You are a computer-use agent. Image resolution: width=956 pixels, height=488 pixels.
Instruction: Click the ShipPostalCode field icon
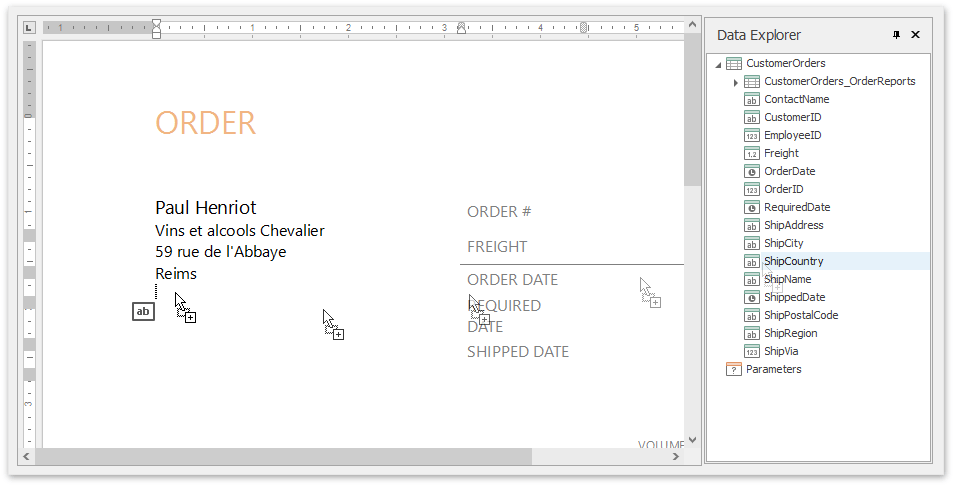pyautogui.click(x=752, y=315)
